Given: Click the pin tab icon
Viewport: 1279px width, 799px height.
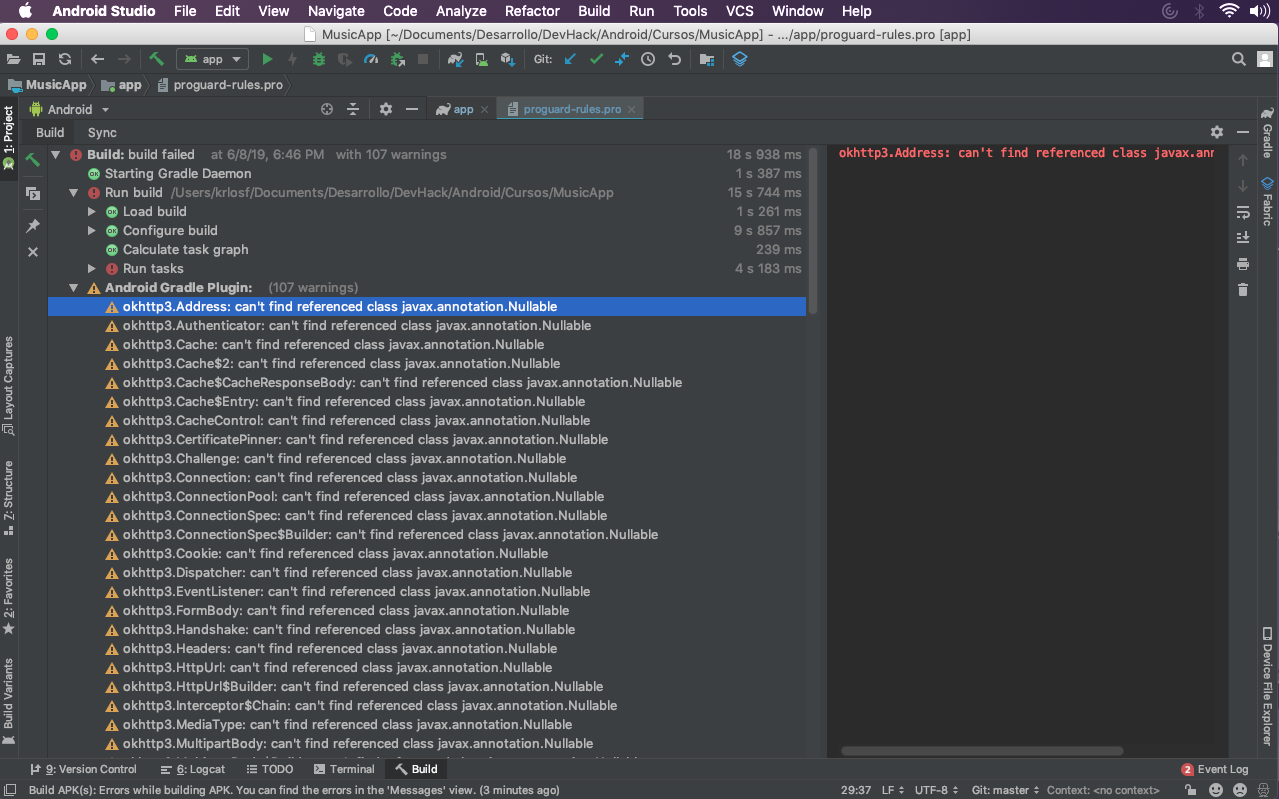Looking at the screenshot, I should 33,226.
